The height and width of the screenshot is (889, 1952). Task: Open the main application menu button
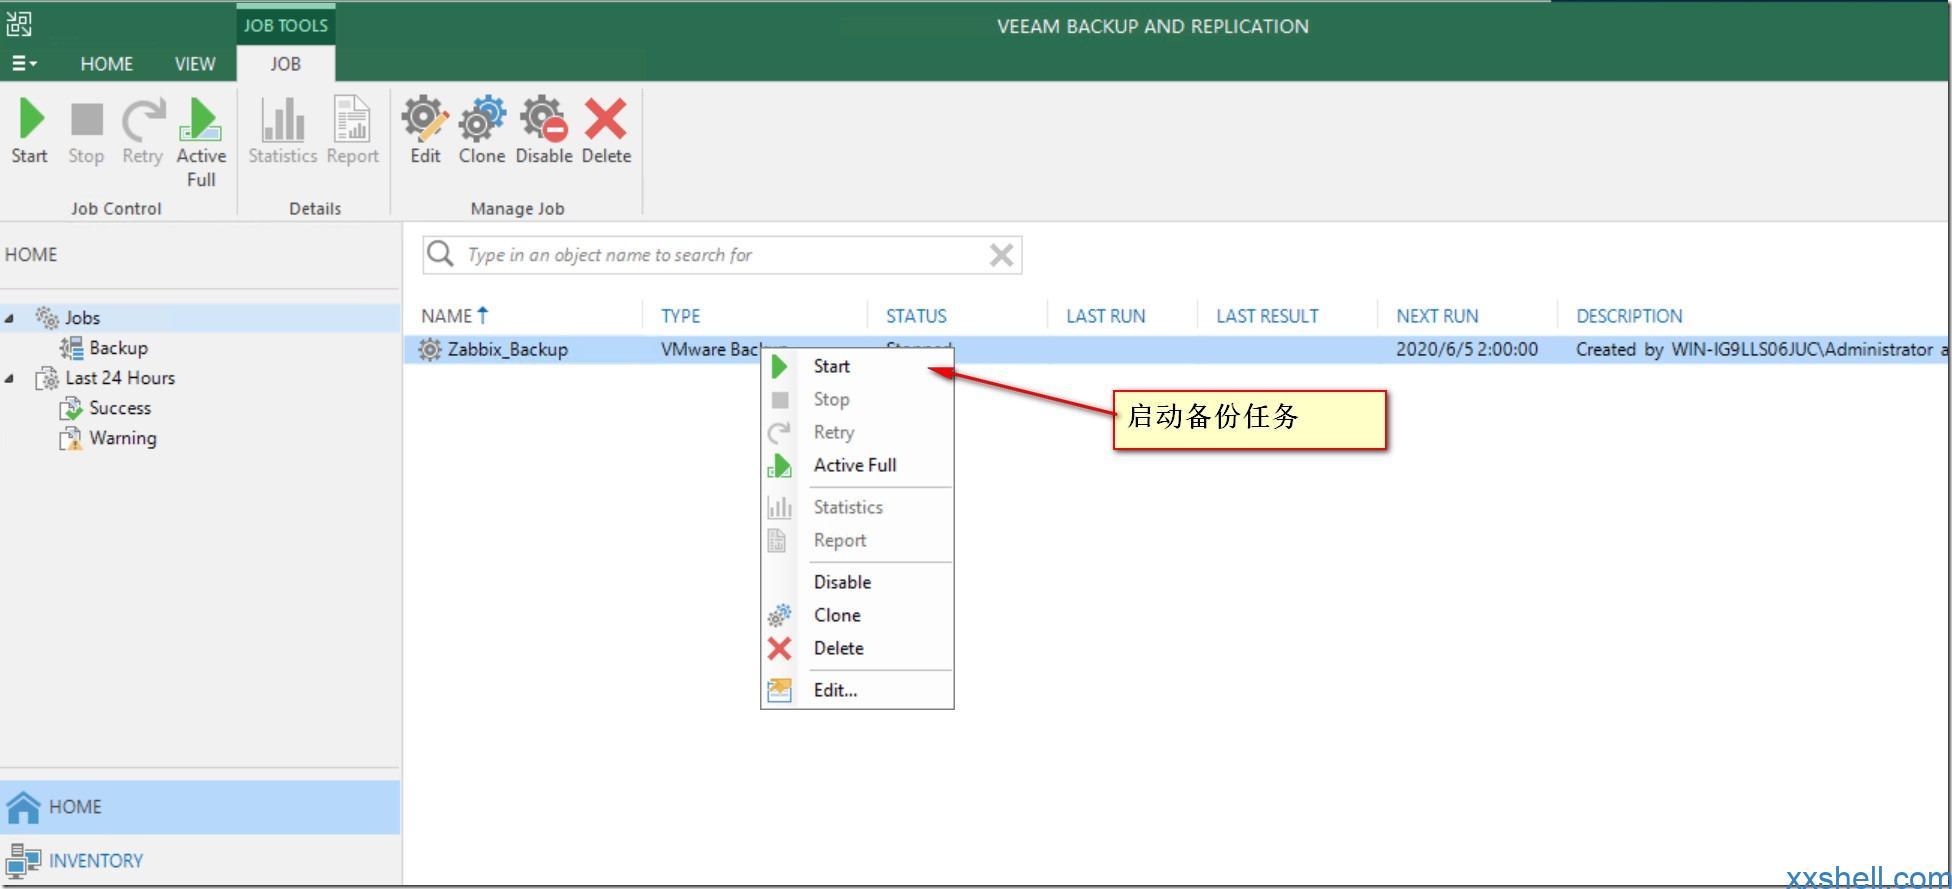pyautogui.click(x=24, y=64)
